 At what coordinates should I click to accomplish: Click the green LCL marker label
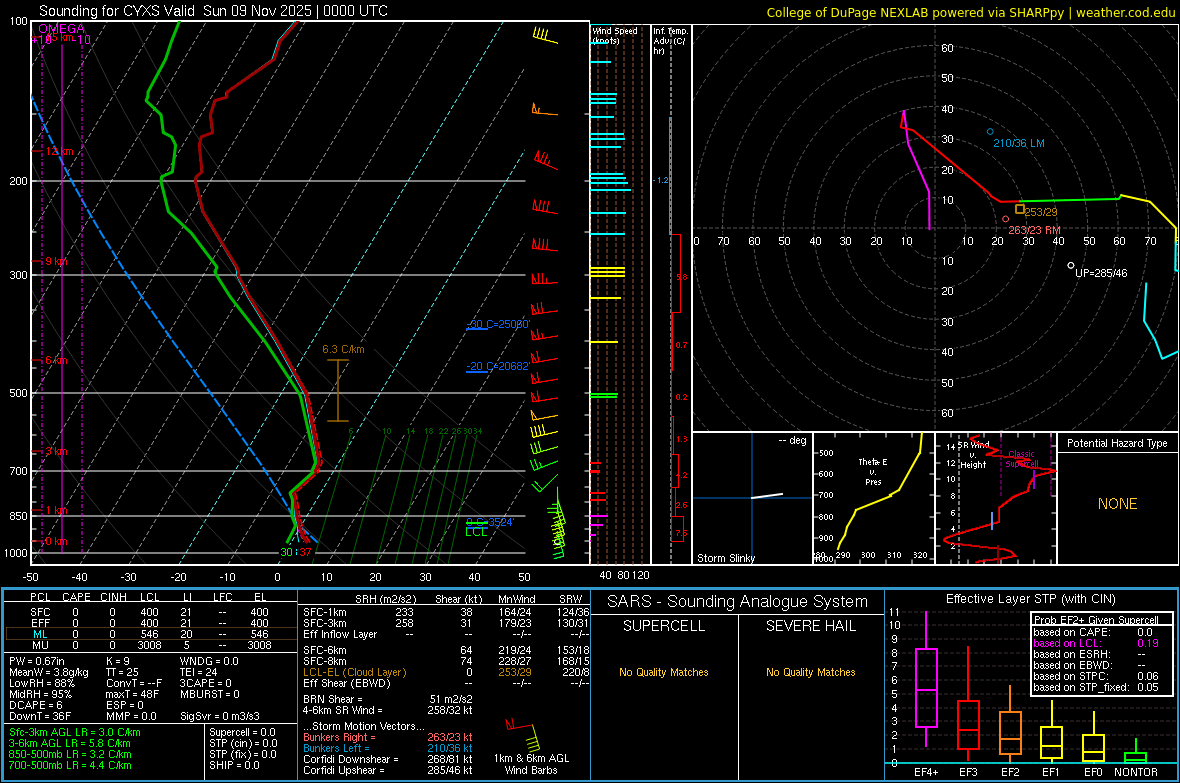(x=476, y=532)
